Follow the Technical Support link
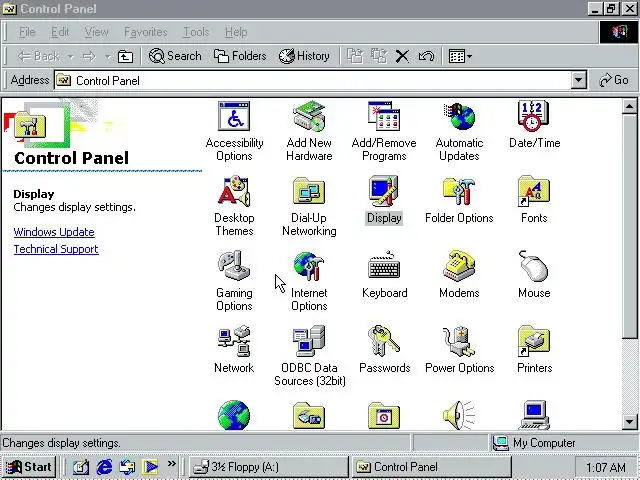Screen dimensions: 640x480 56,249
